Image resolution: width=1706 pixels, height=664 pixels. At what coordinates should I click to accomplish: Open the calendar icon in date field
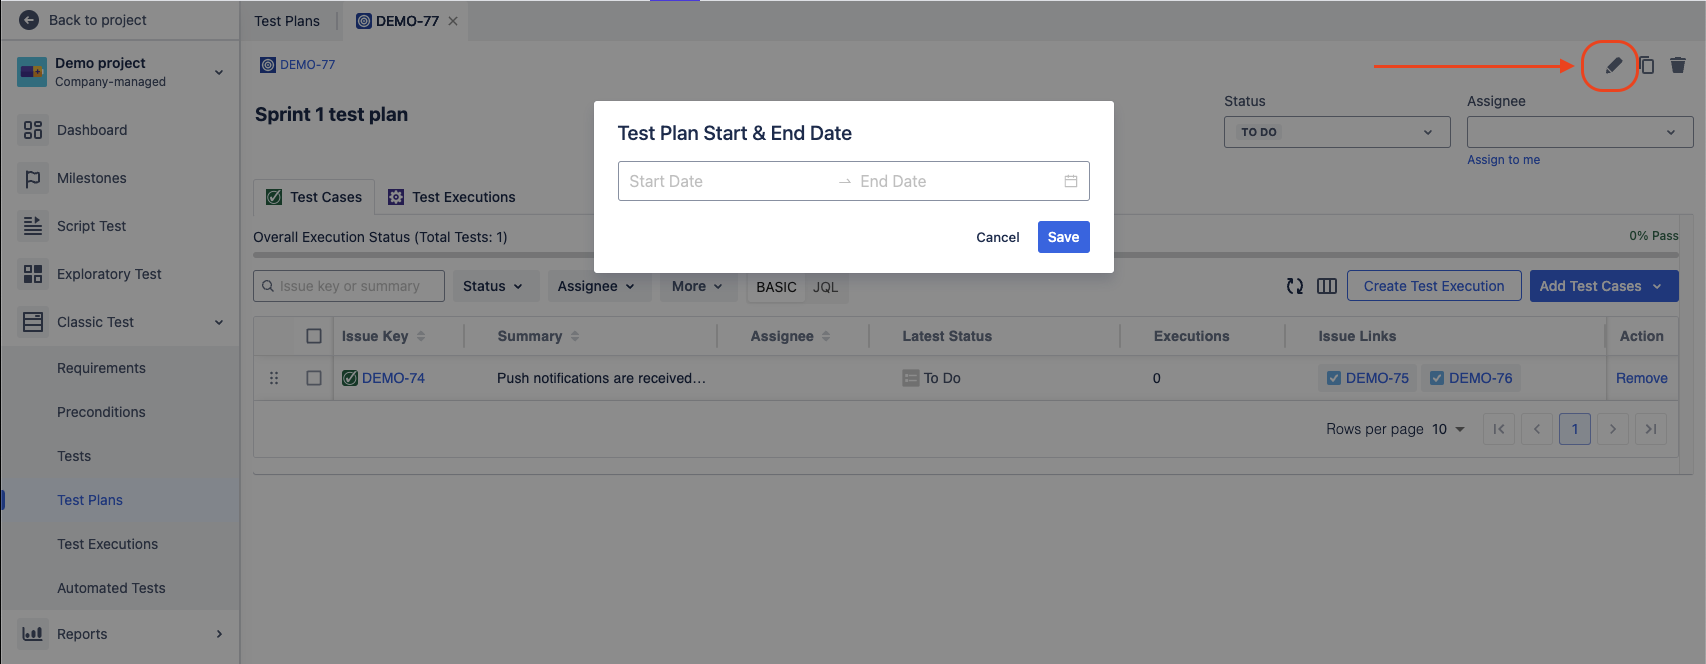pyautogui.click(x=1070, y=181)
